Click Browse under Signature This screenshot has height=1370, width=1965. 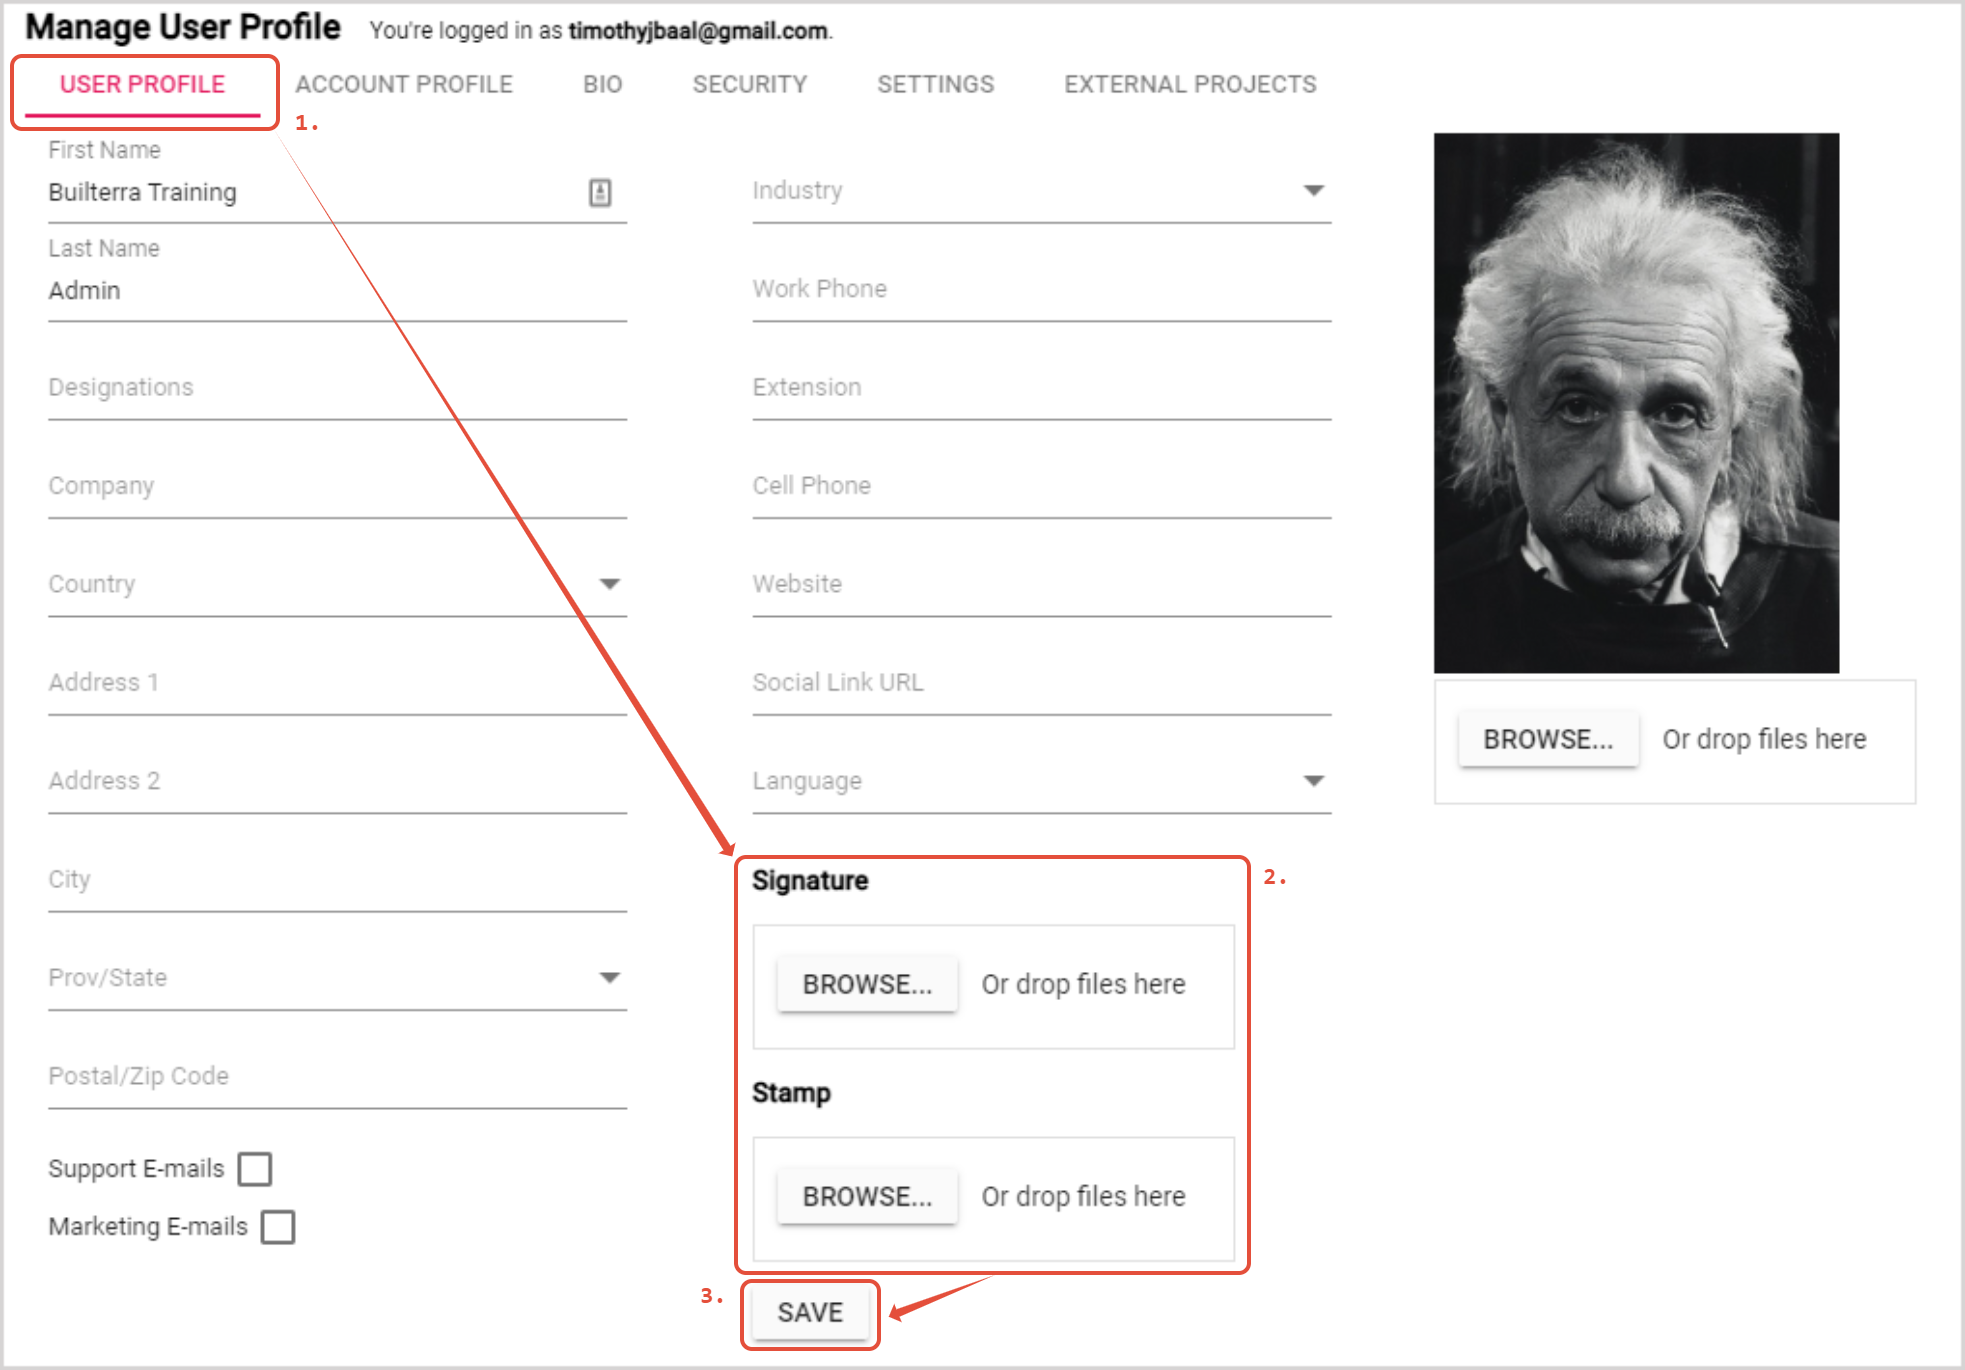866,984
